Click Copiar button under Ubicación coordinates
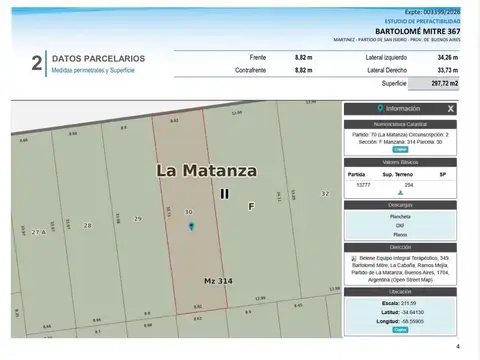 coord(400,330)
